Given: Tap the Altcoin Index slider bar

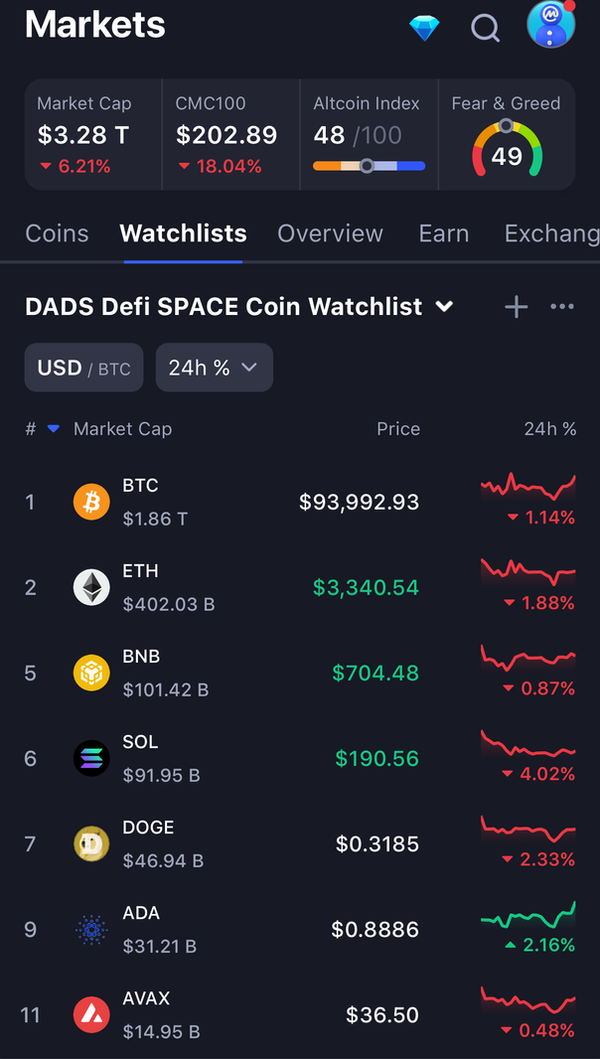Looking at the screenshot, I should pos(369,166).
